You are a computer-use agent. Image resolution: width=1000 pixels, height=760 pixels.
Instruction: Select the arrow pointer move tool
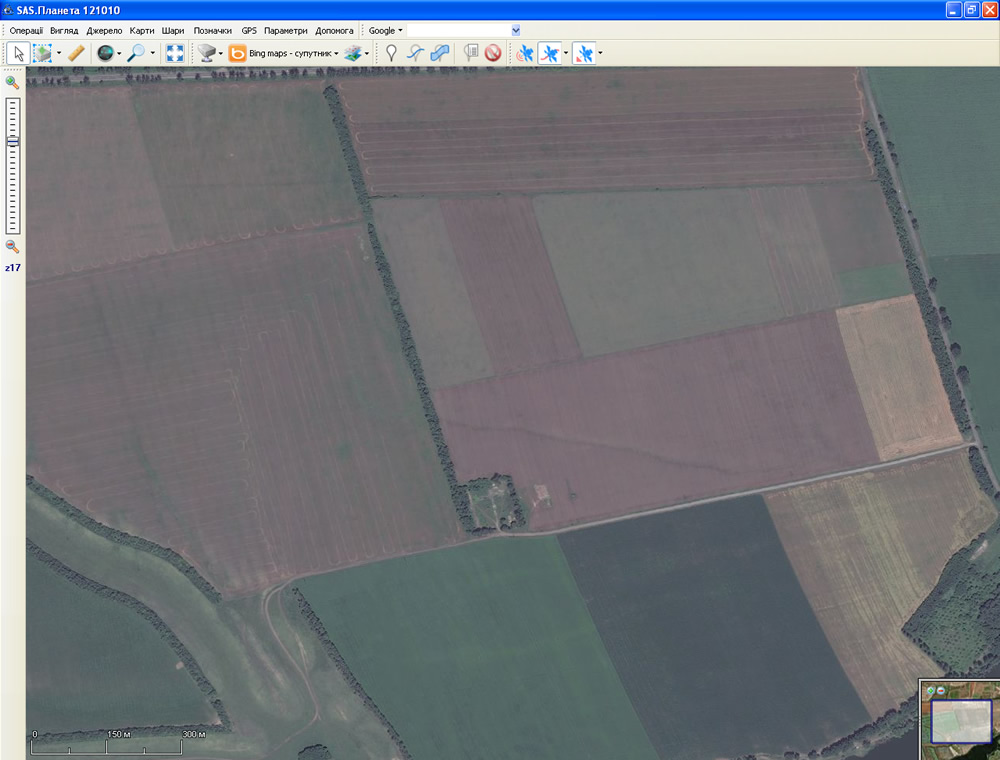tap(17, 53)
